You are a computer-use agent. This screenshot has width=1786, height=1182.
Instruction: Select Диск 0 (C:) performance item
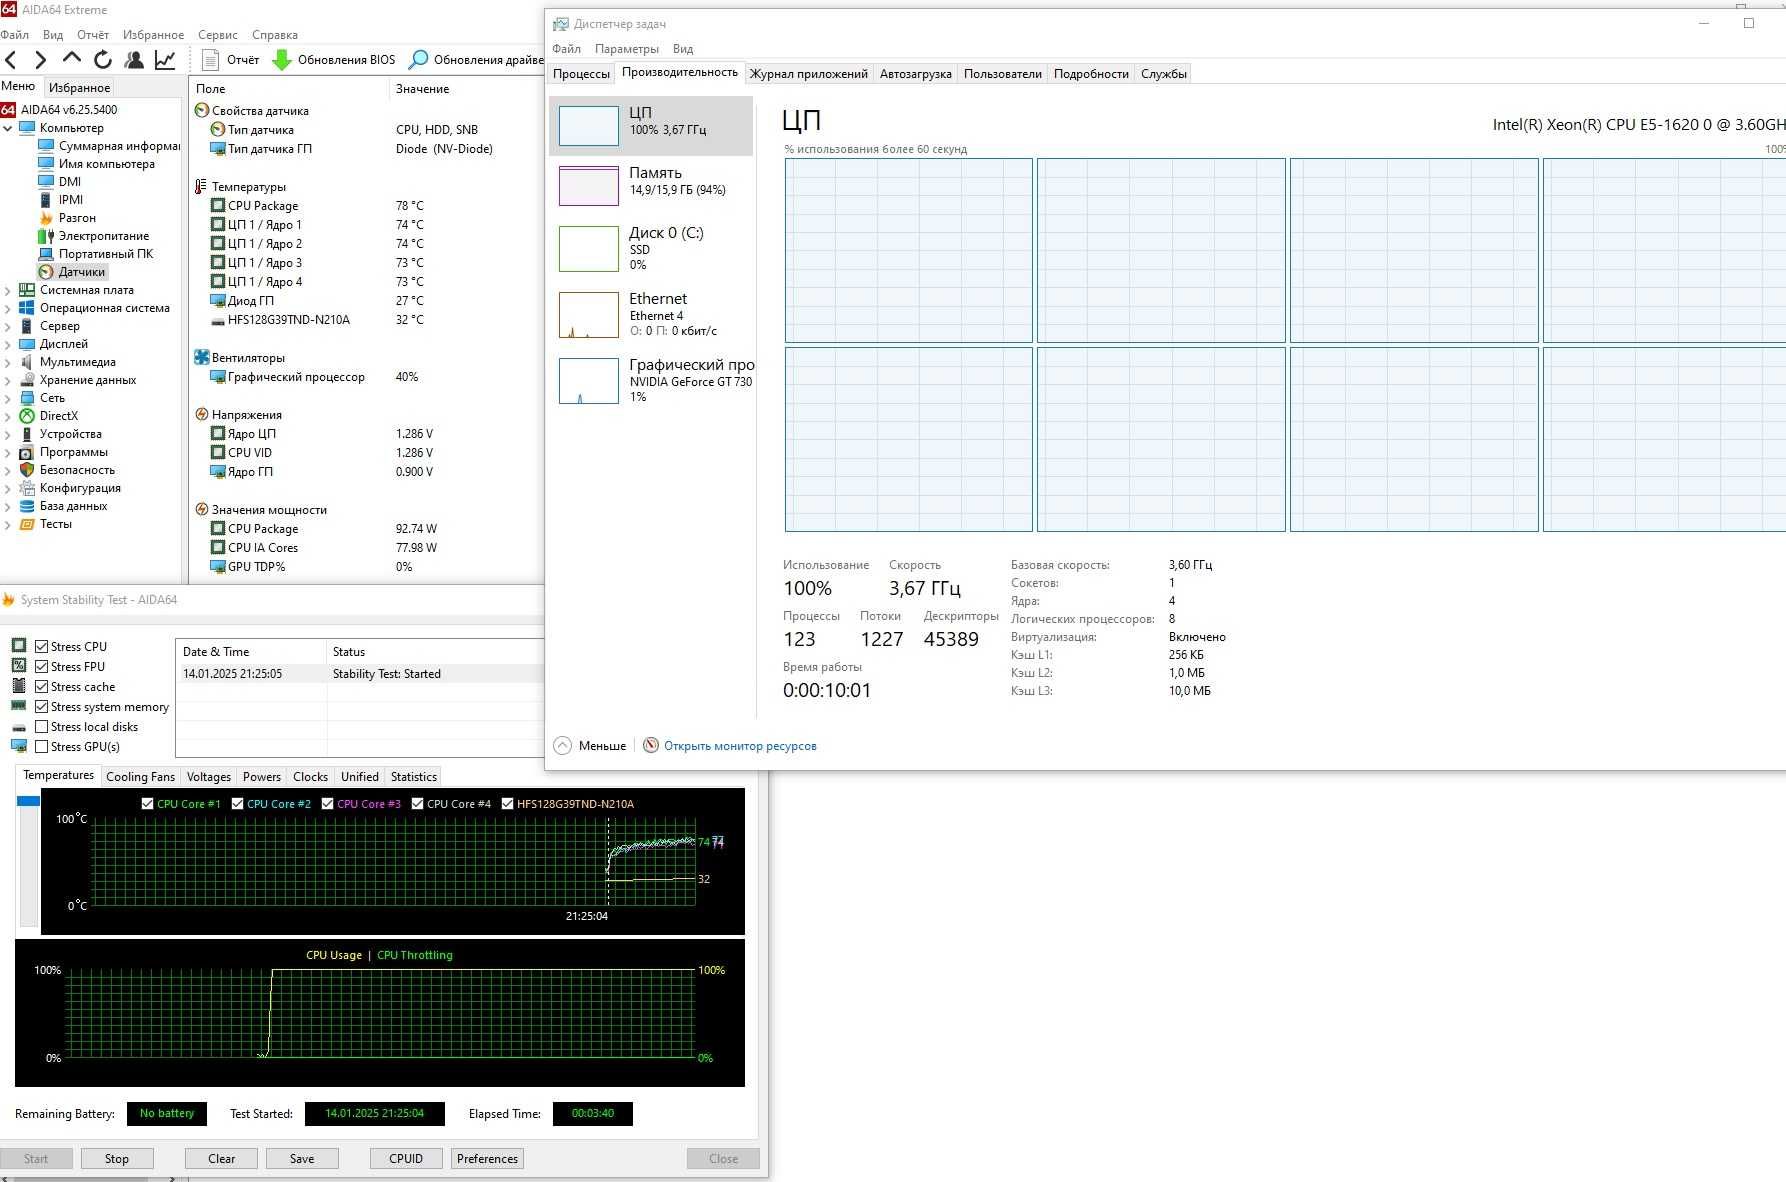pos(650,249)
